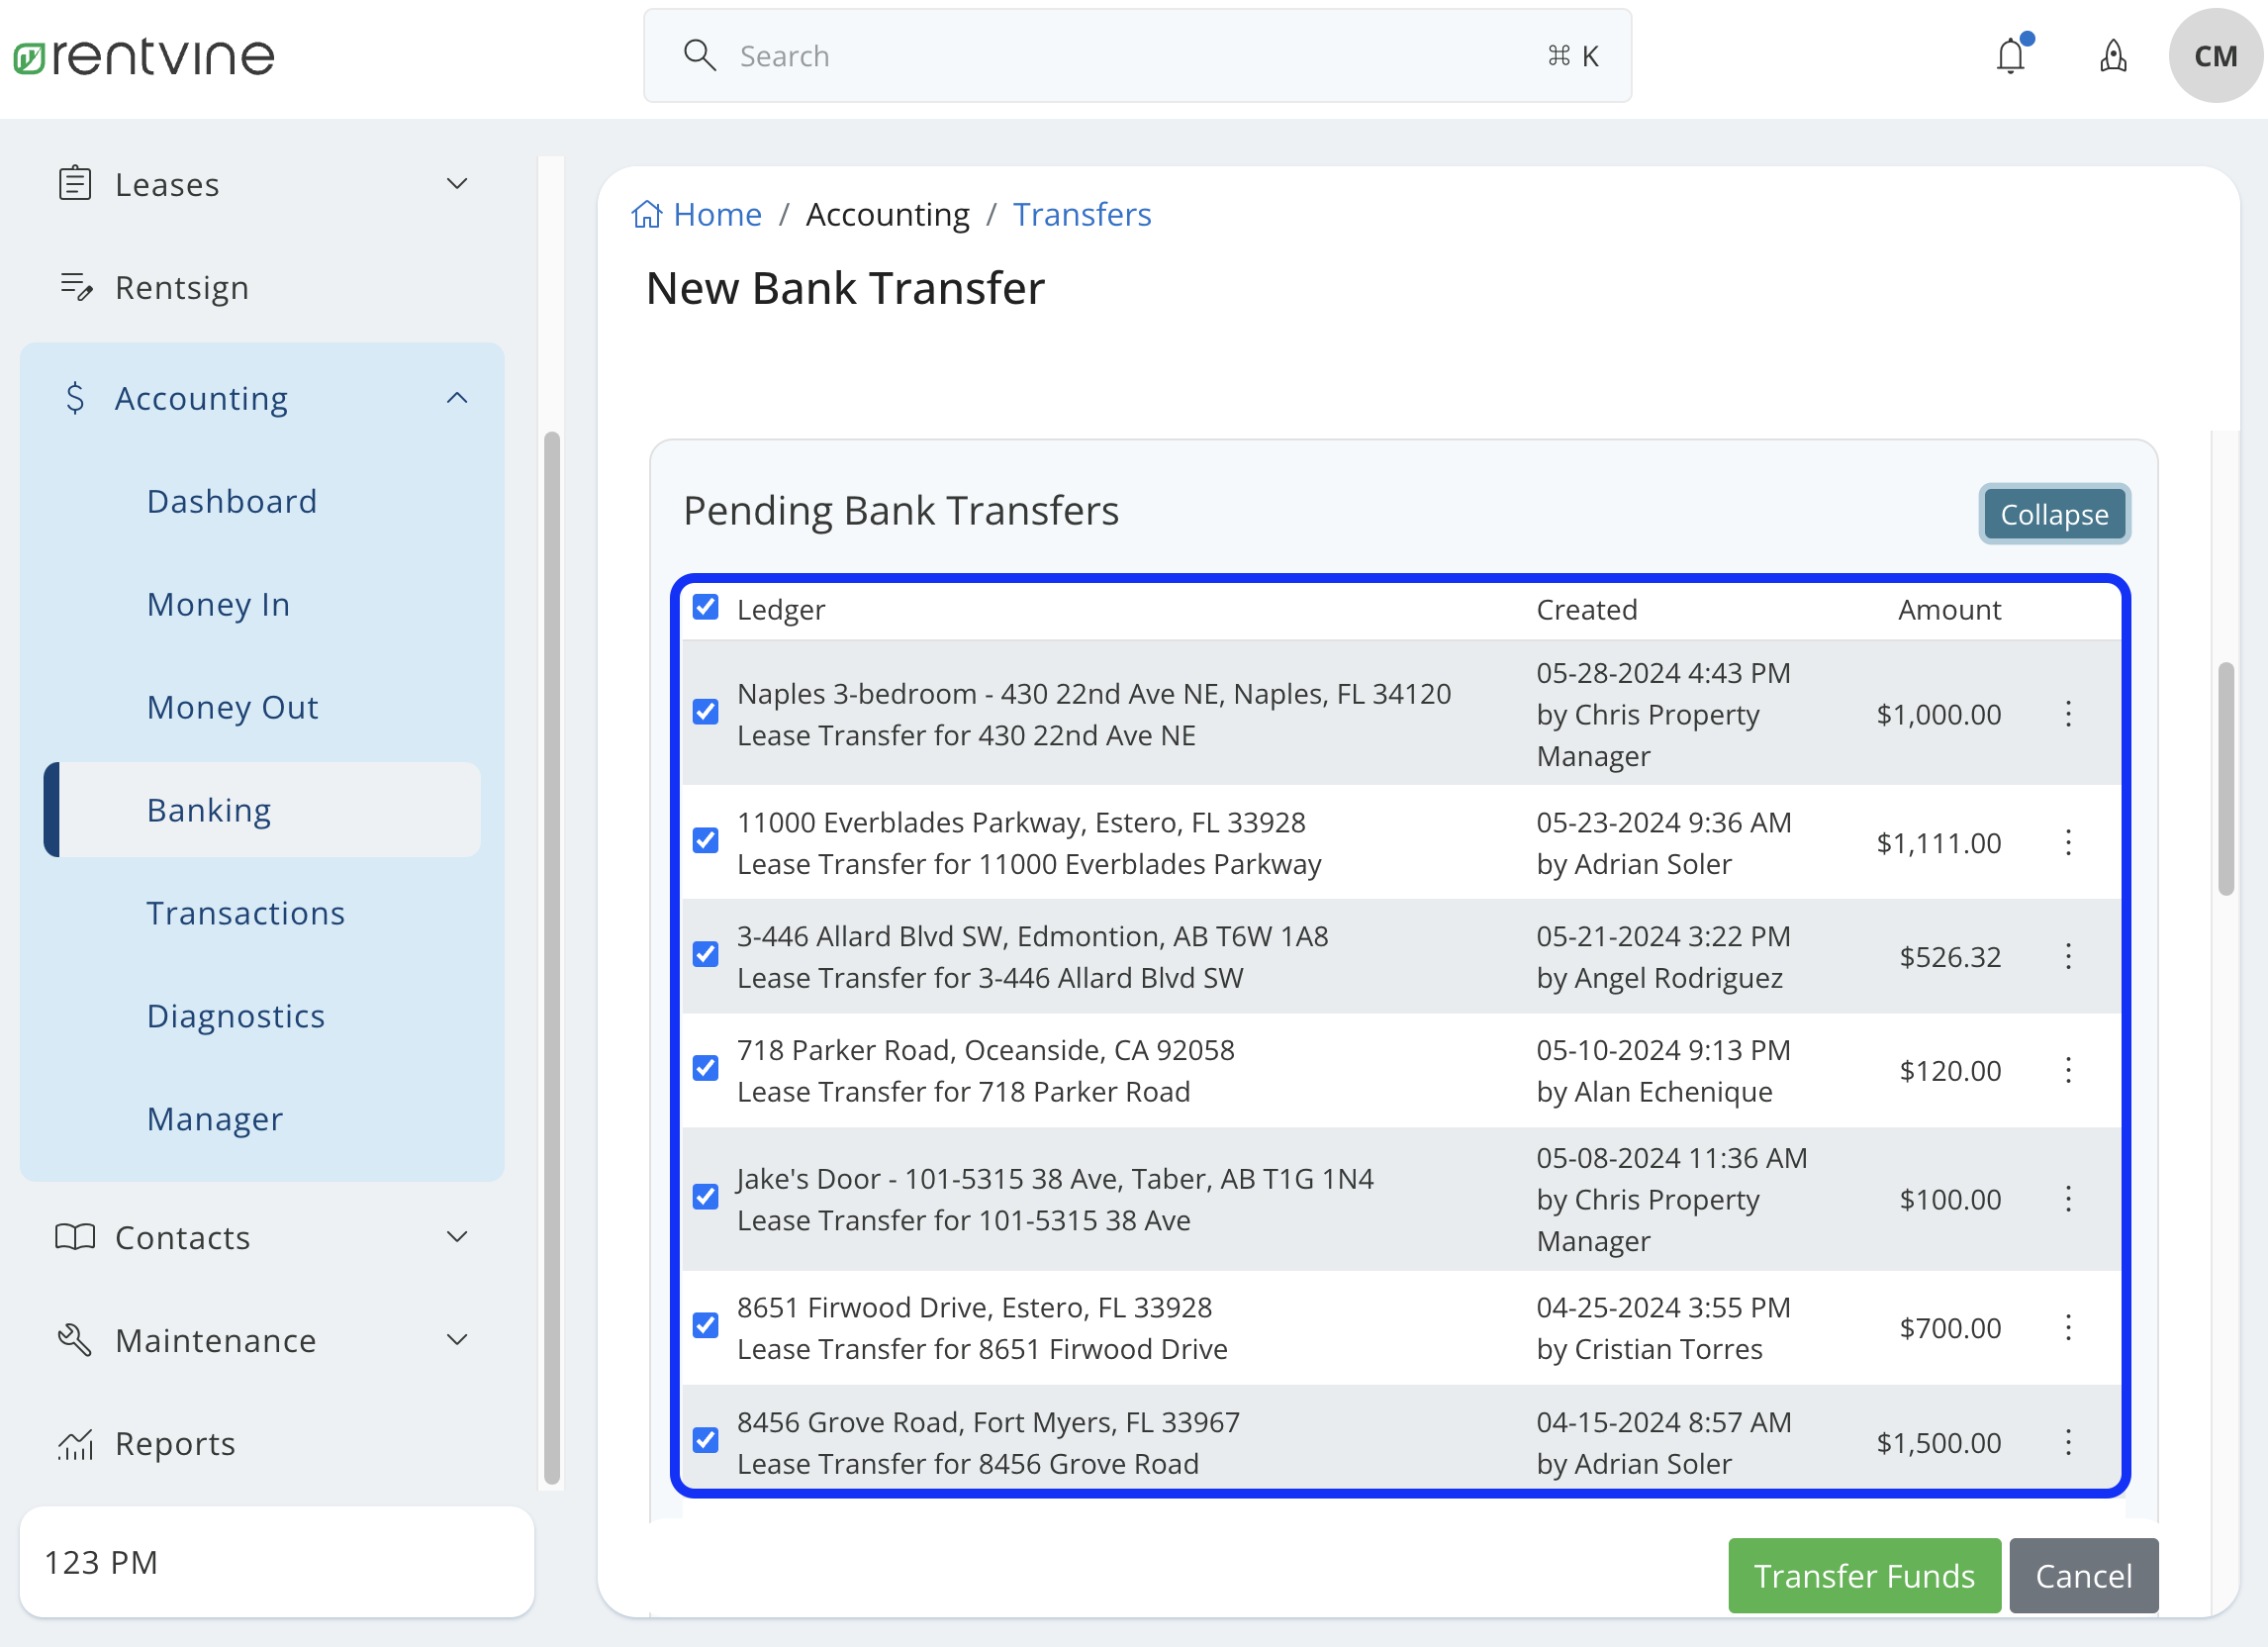Select the Rentsign sidebar icon
This screenshot has width=2268, height=1647.
pyautogui.click(x=75, y=287)
